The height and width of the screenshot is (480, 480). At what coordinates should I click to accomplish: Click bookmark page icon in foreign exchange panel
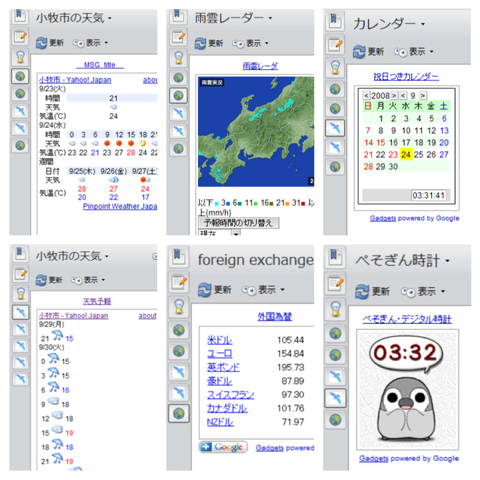coord(179,256)
